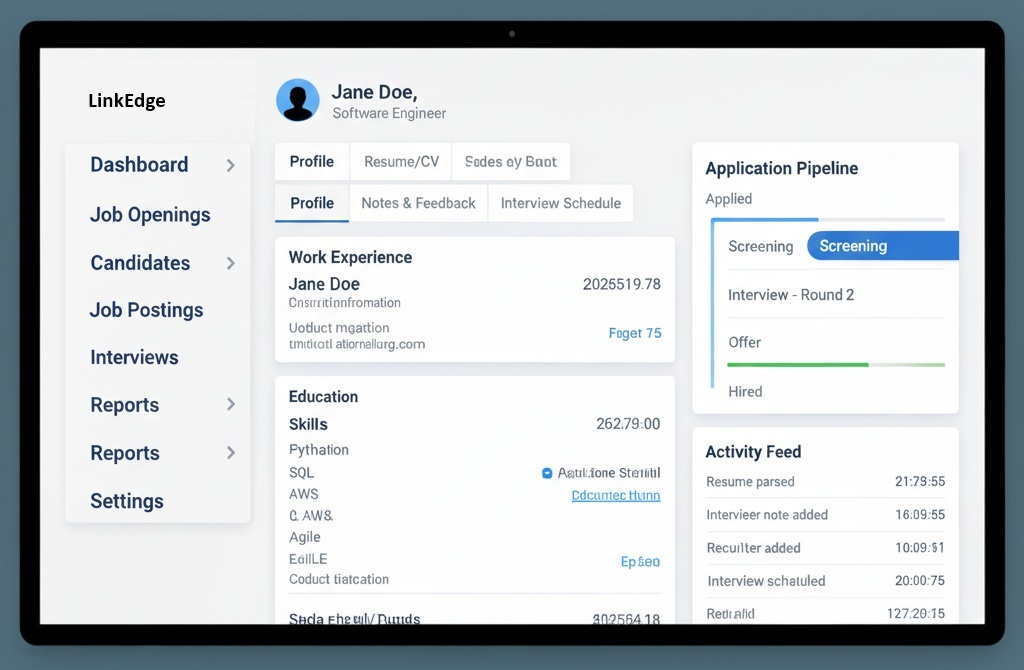Viewport: 1024px width, 670px height.
Task: Click the underlined link in Skills section
Action: (615, 495)
